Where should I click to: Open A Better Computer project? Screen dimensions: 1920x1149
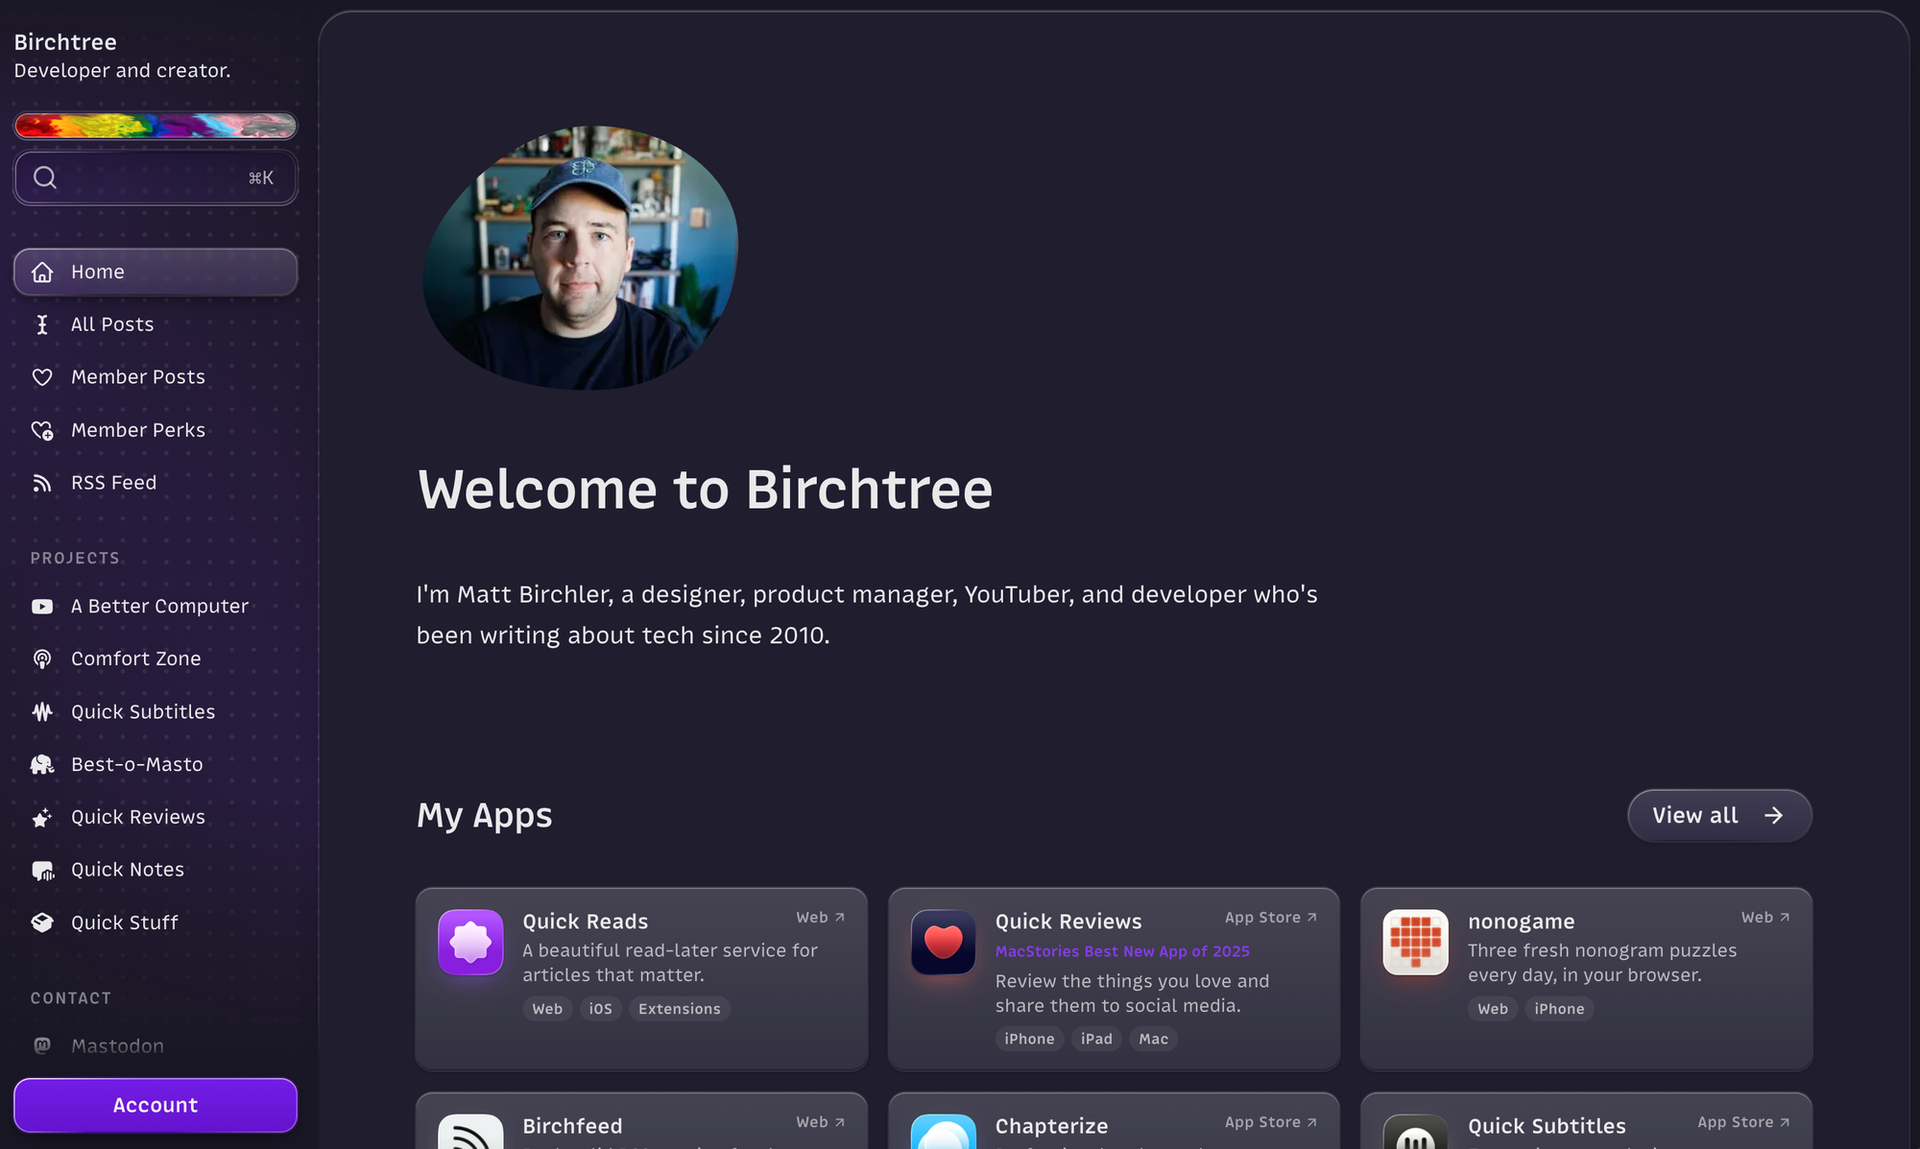pos(155,606)
